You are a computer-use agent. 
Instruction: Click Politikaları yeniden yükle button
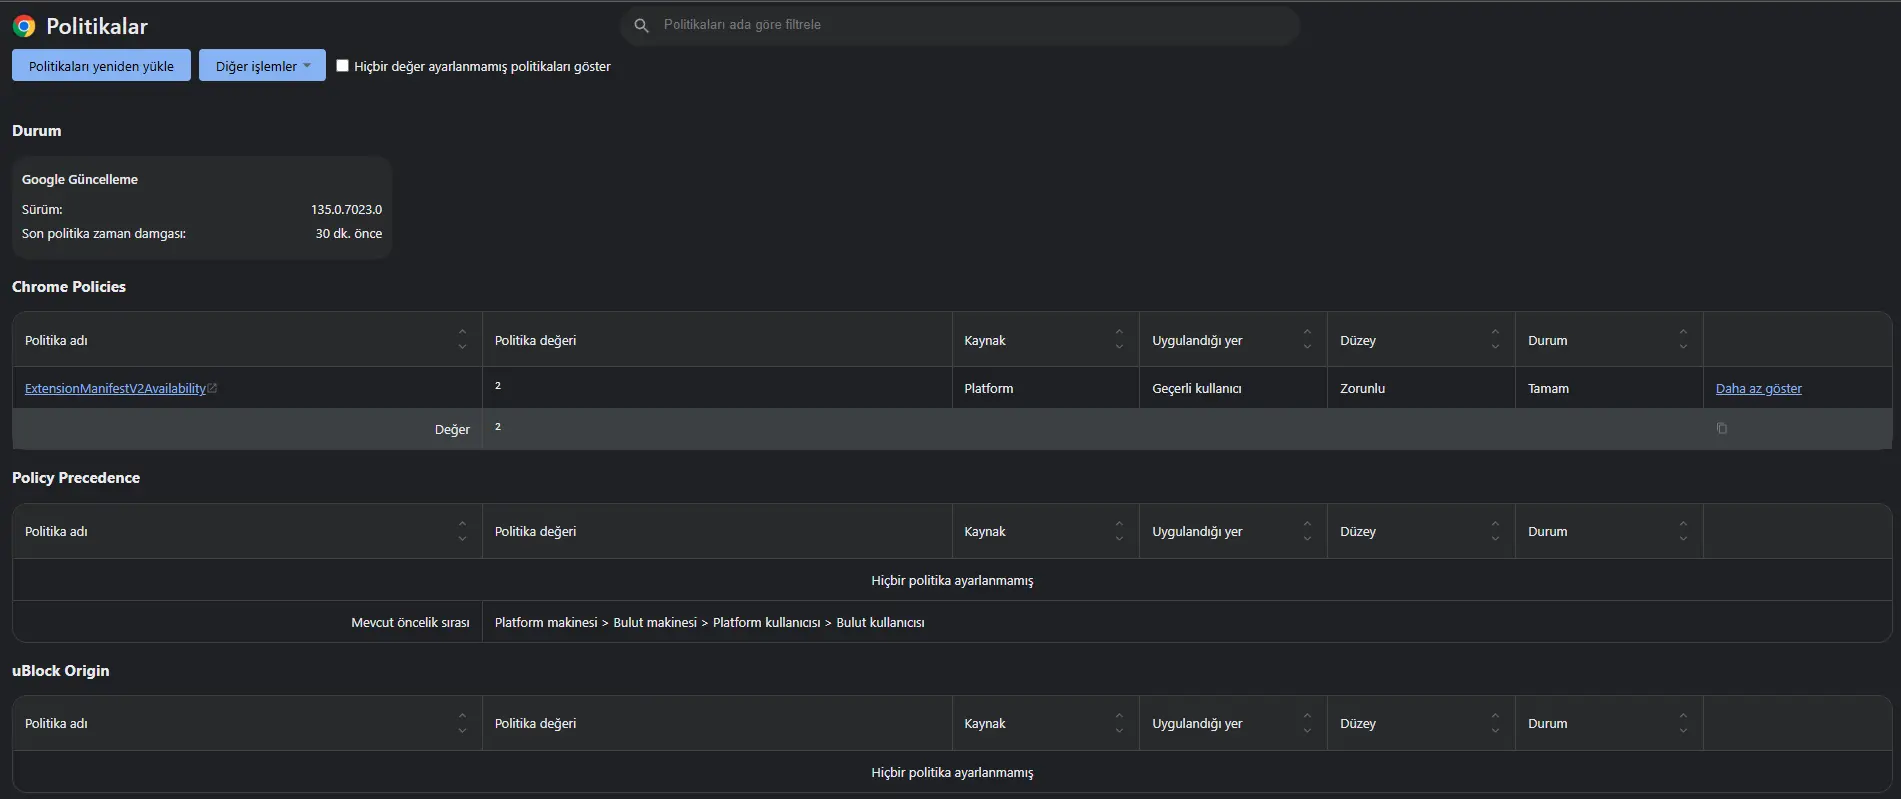(x=101, y=66)
